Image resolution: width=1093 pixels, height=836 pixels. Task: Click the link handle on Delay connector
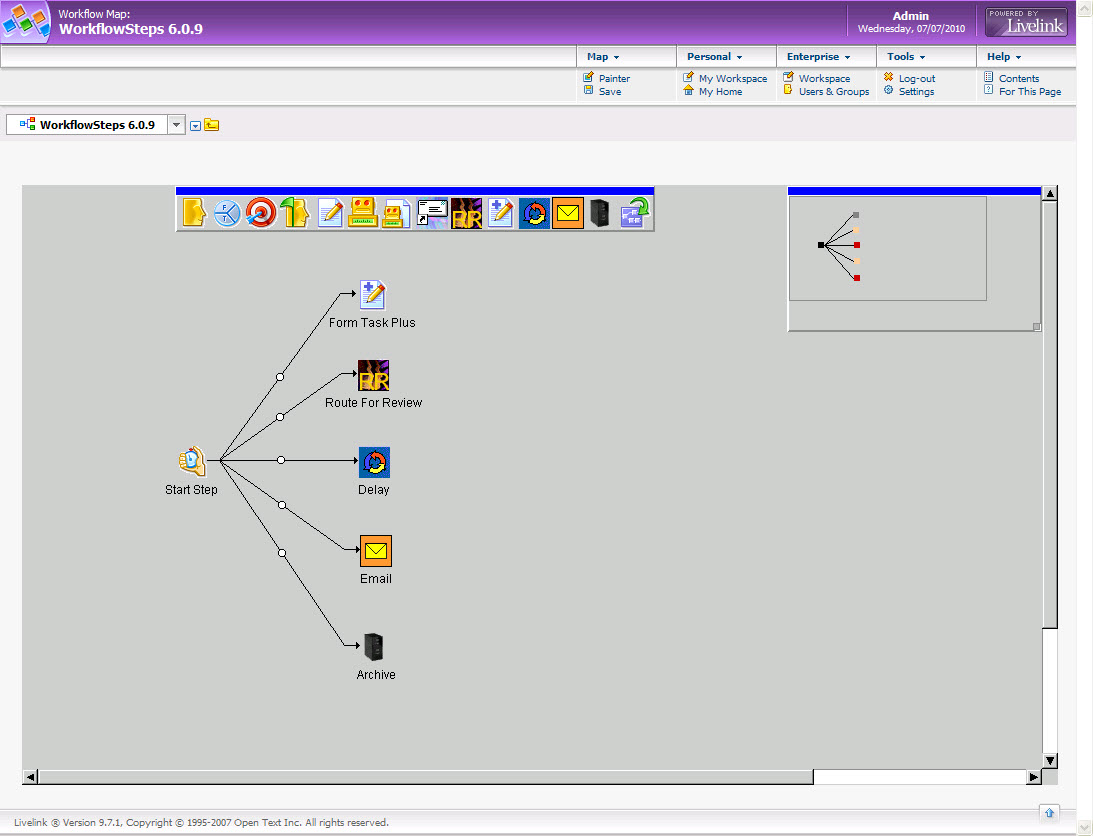tap(281, 460)
